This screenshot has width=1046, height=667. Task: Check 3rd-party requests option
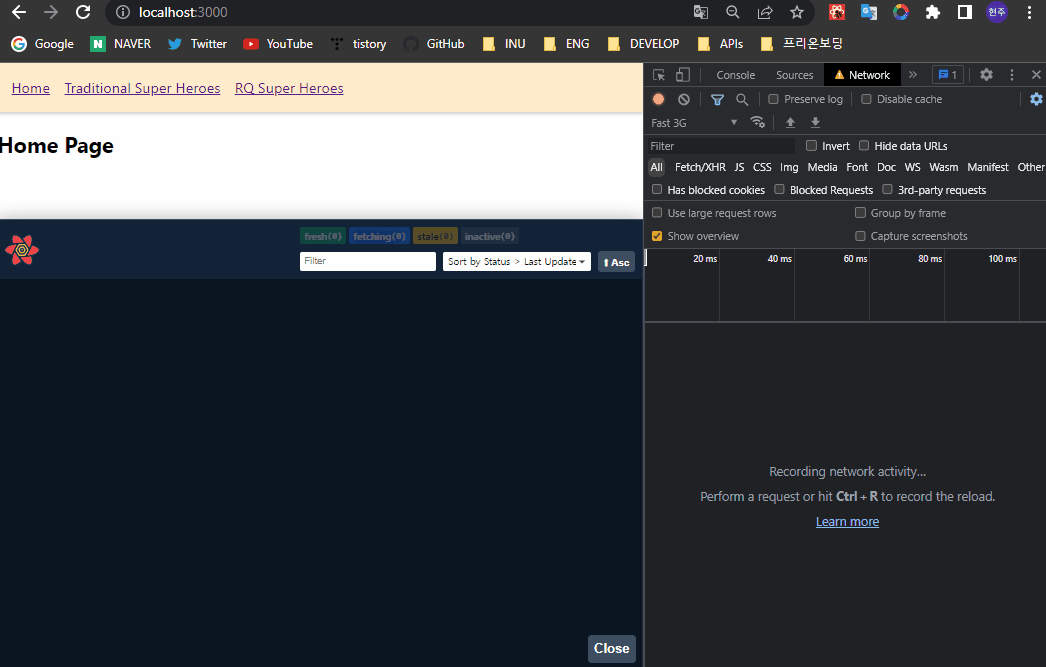point(887,189)
